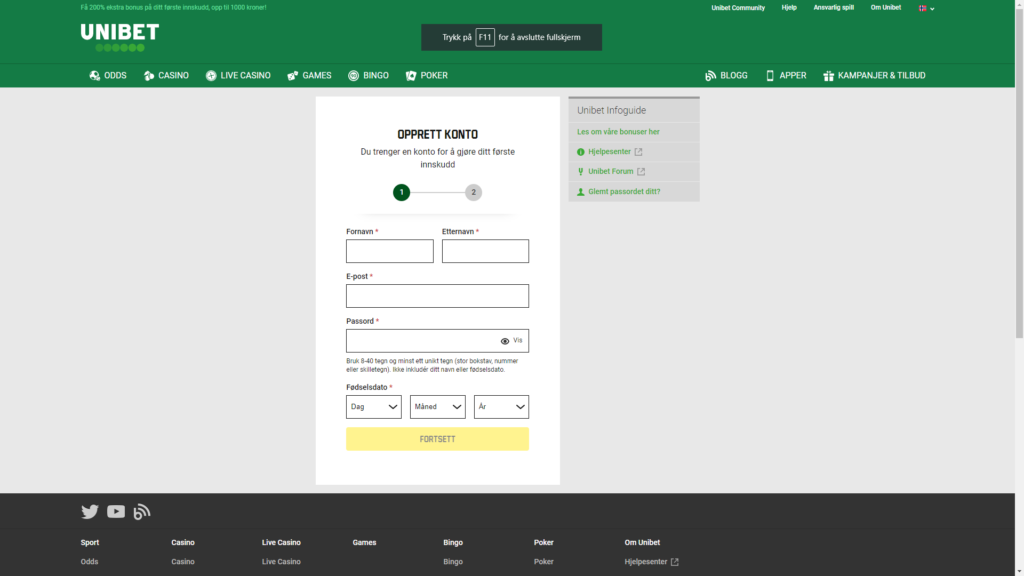Click the Unibet logo
The image size is (1024, 576).
(x=120, y=37)
